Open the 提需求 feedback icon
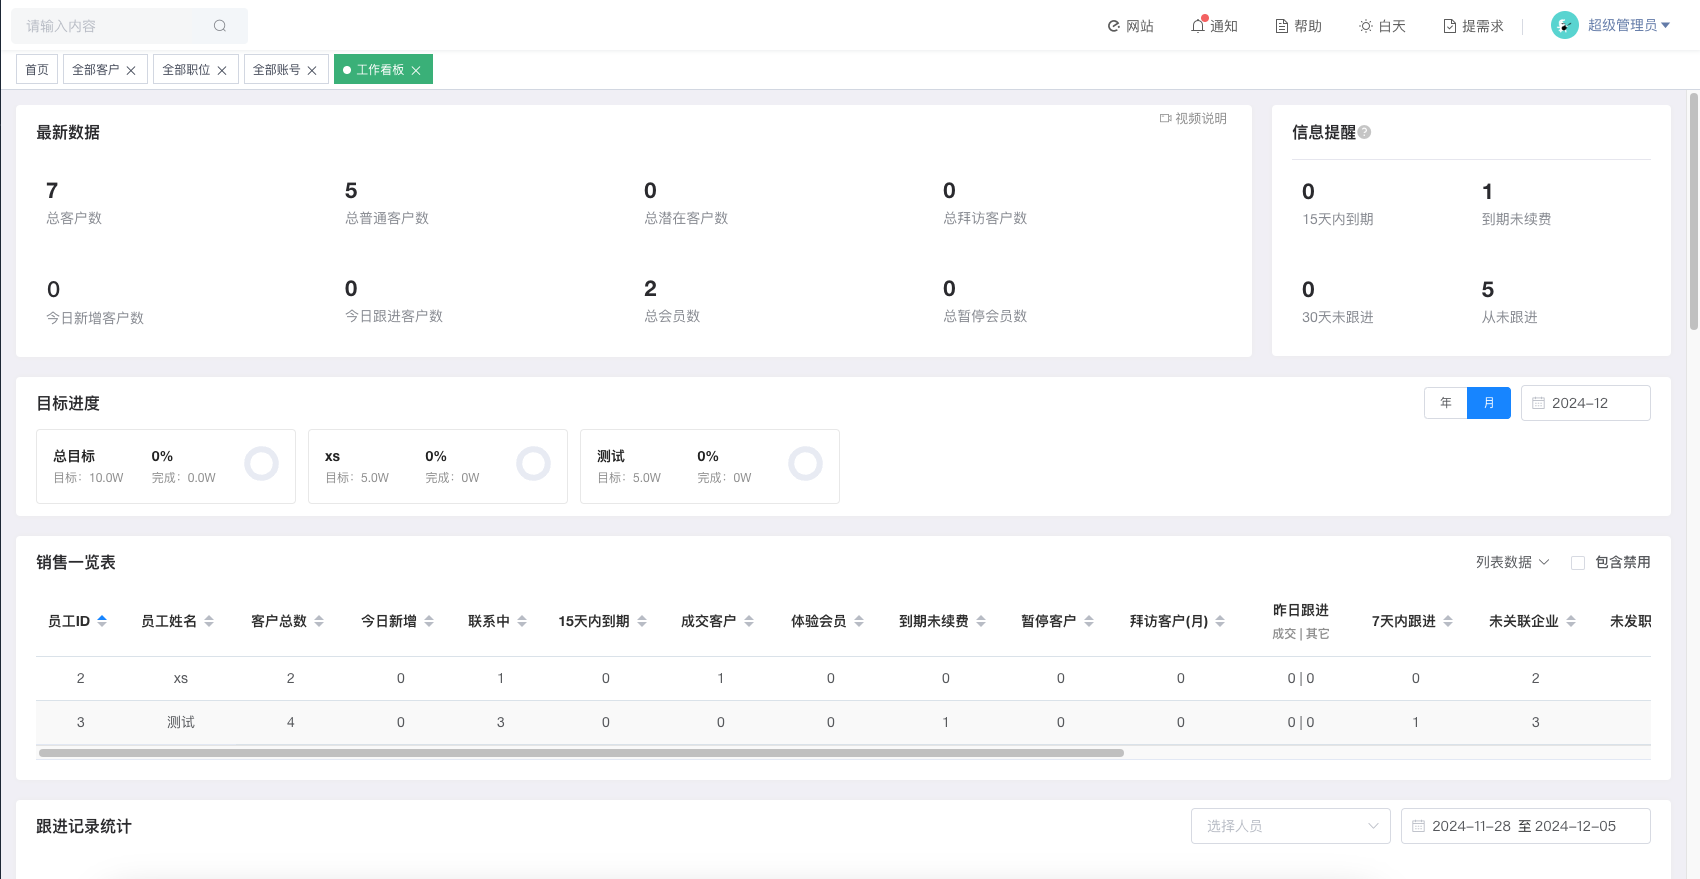This screenshot has height=879, width=1700. [x=1450, y=26]
